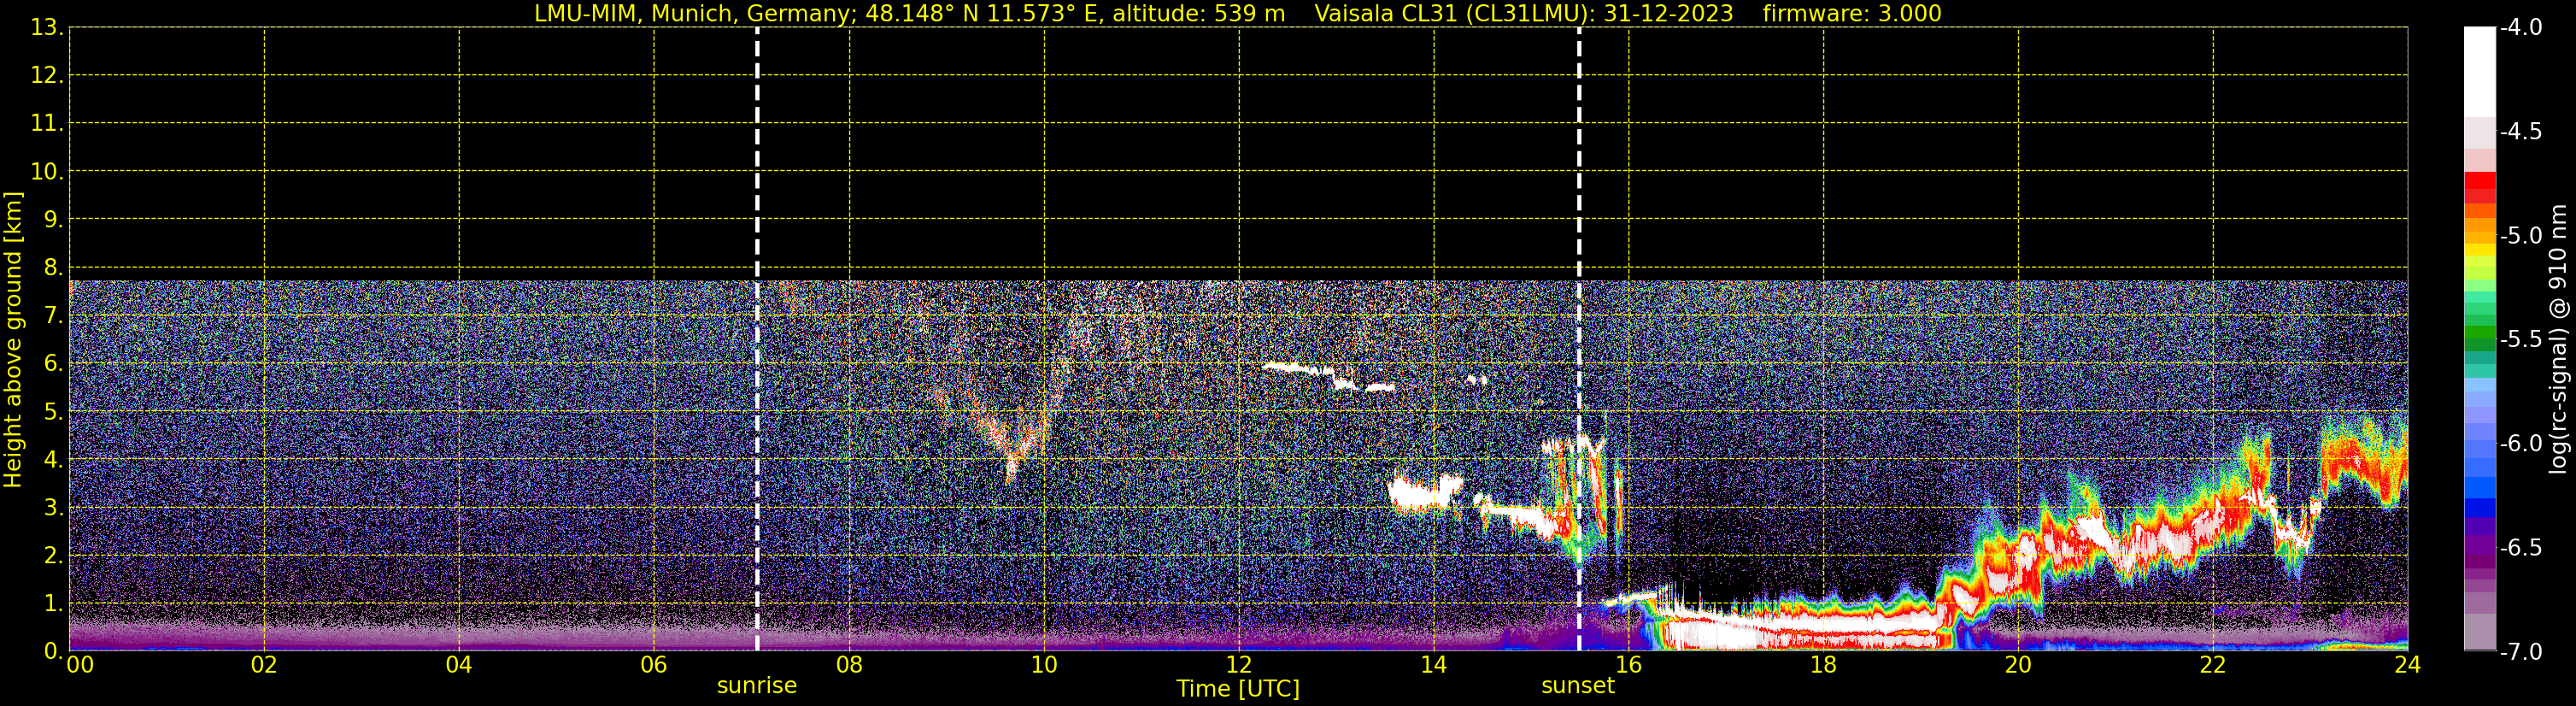The height and width of the screenshot is (706, 2576).
Task: Click the '8.' height axis tick label
Action: point(53,268)
